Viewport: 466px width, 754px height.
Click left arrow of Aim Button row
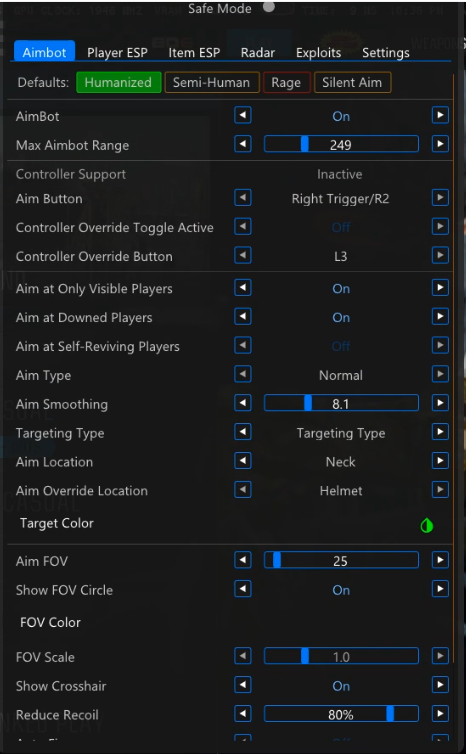pyautogui.click(x=243, y=198)
